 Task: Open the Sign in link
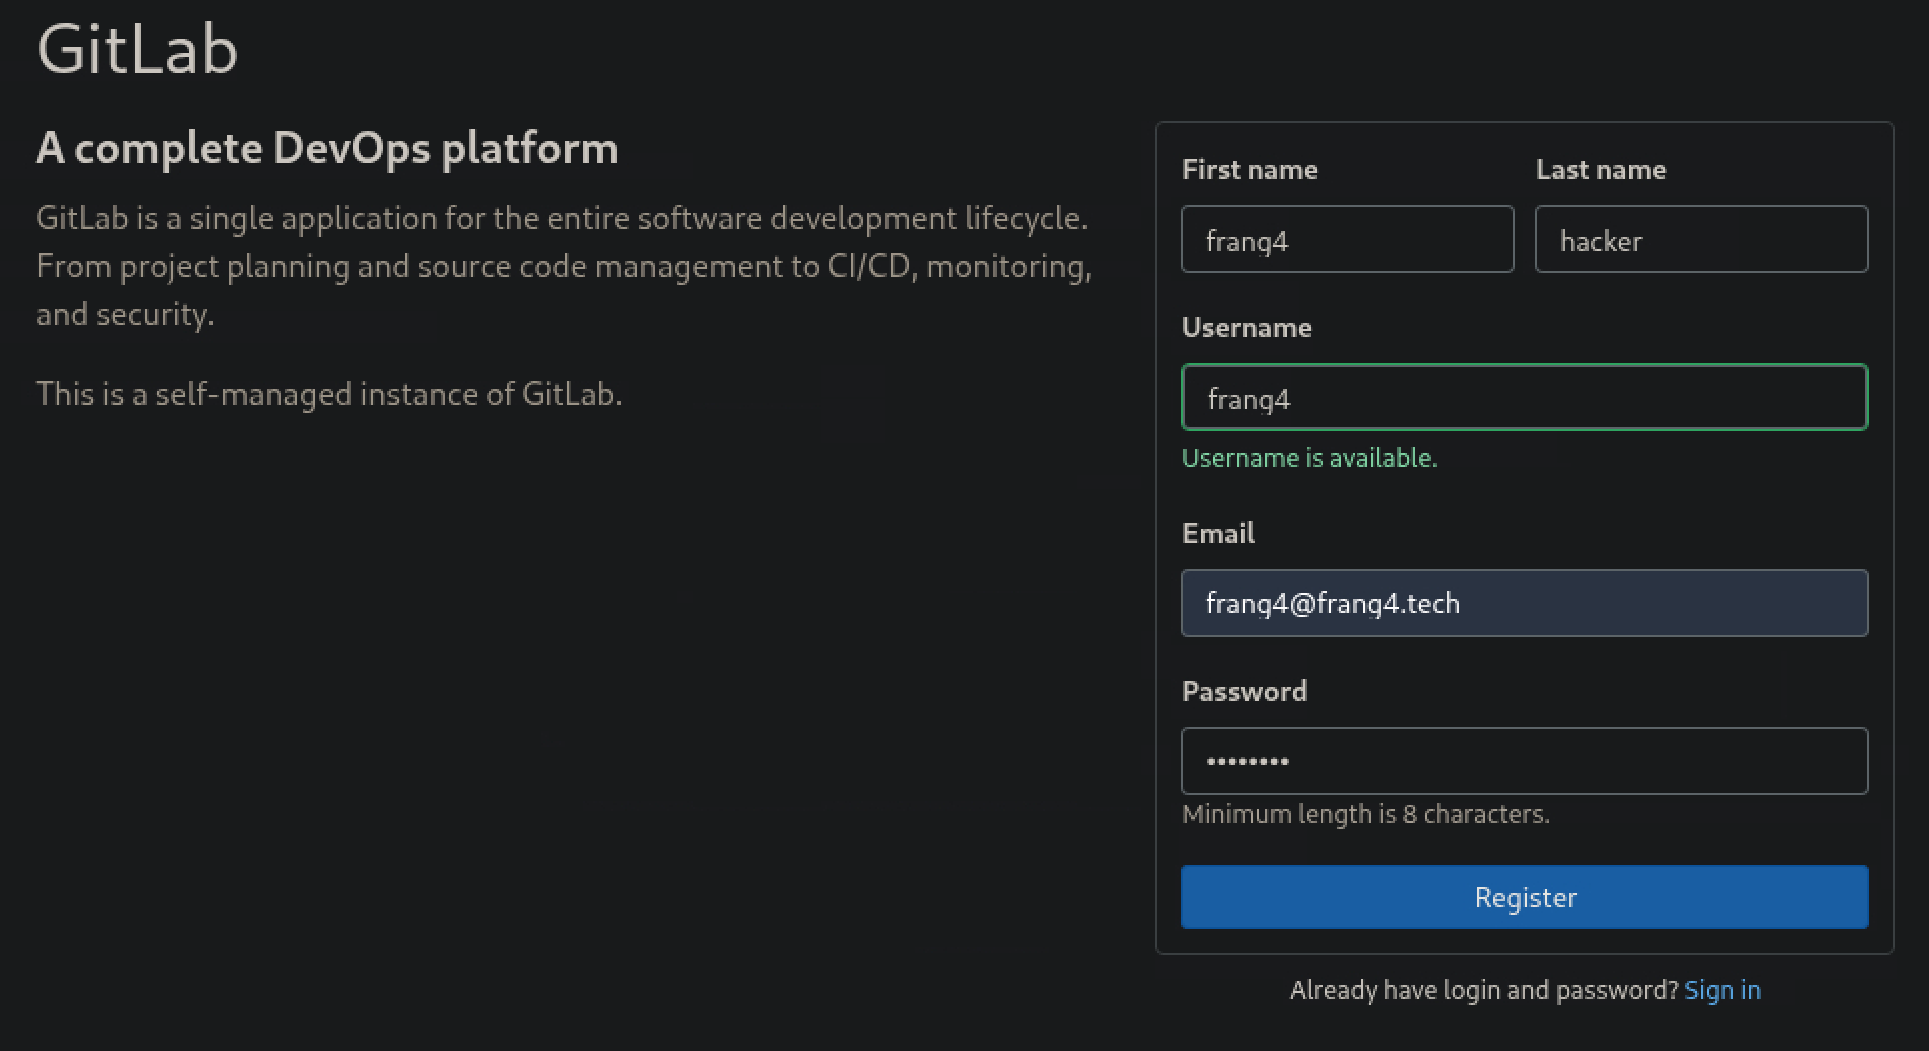coord(1722,990)
